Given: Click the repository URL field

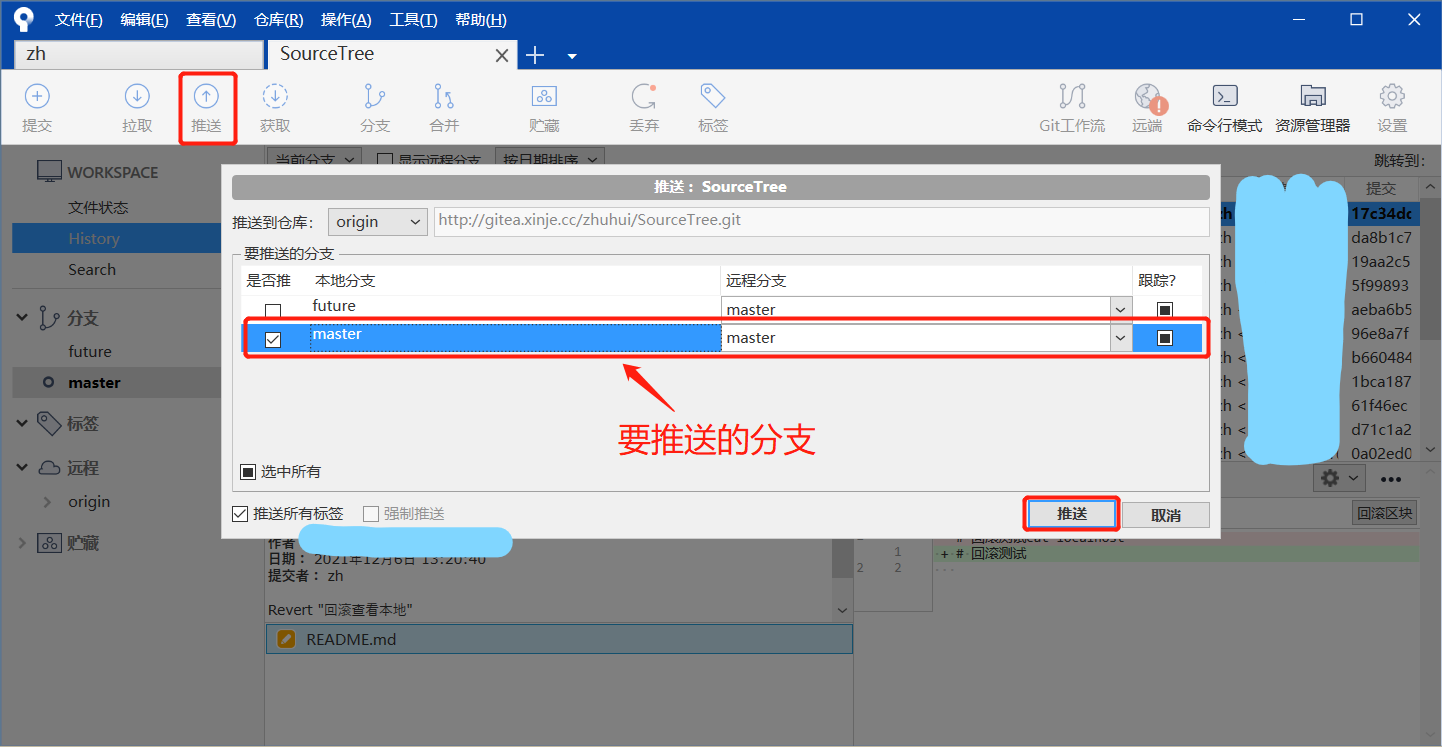Looking at the screenshot, I should [x=821, y=221].
